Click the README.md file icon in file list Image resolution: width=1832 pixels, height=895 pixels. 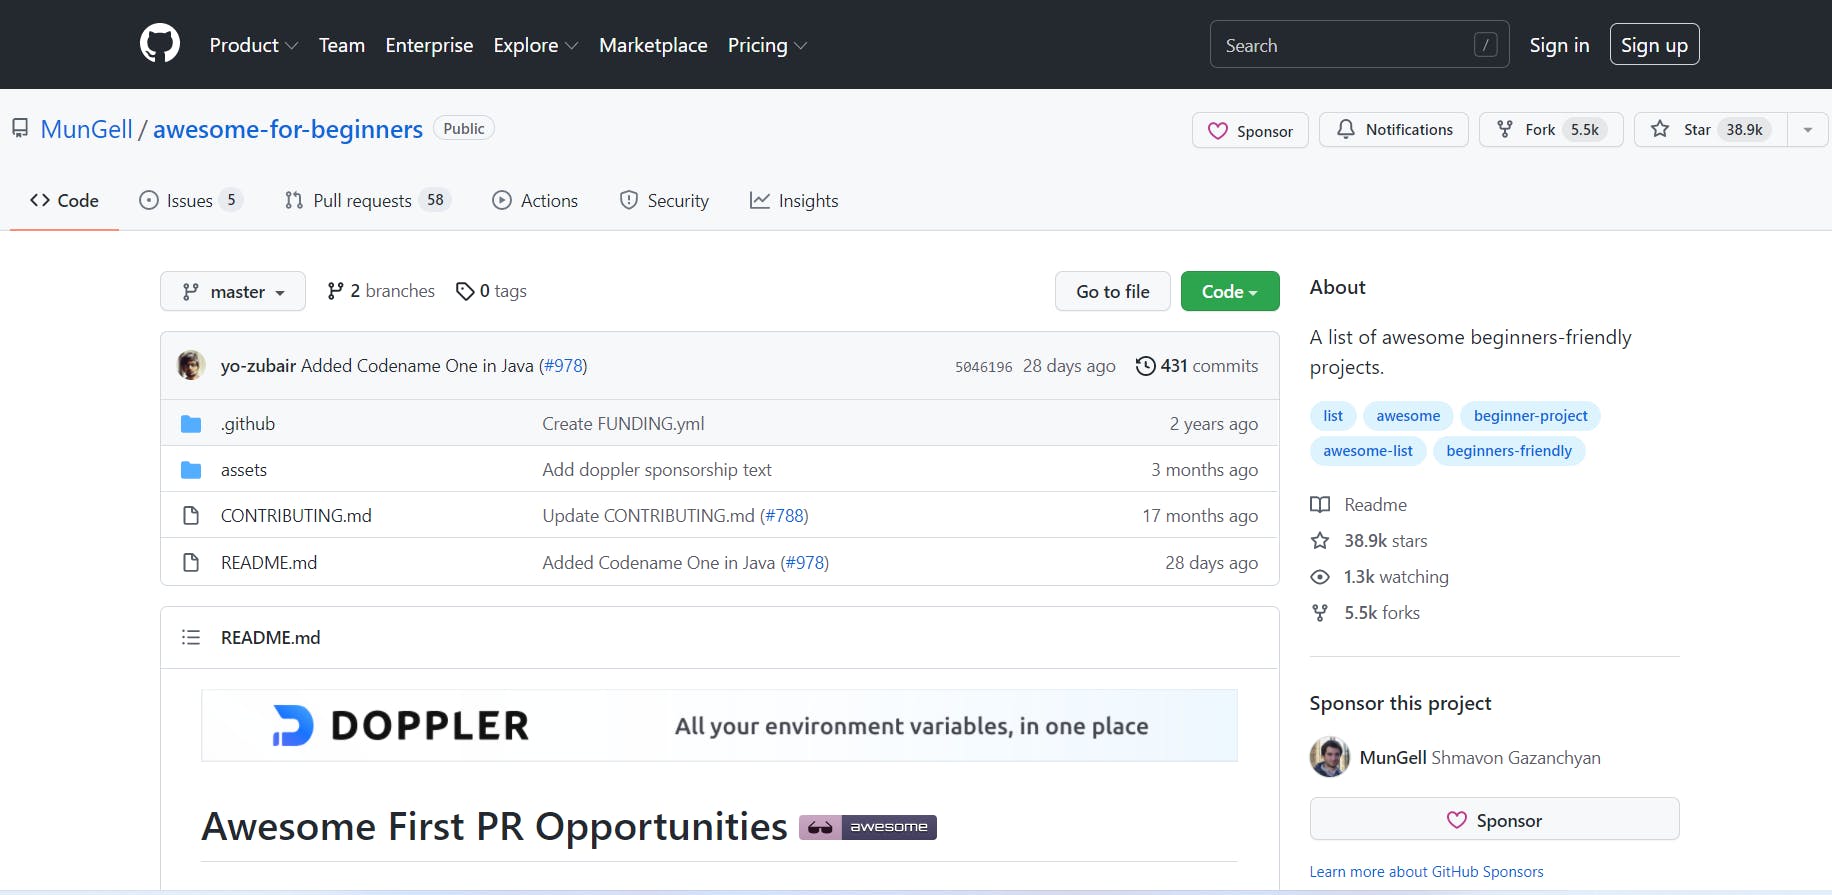[191, 563]
